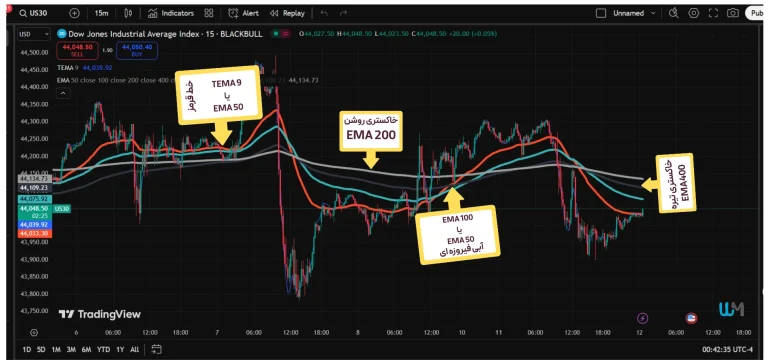
Task: Click the 44,109.23 price scale label
Action: click(x=35, y=188)
